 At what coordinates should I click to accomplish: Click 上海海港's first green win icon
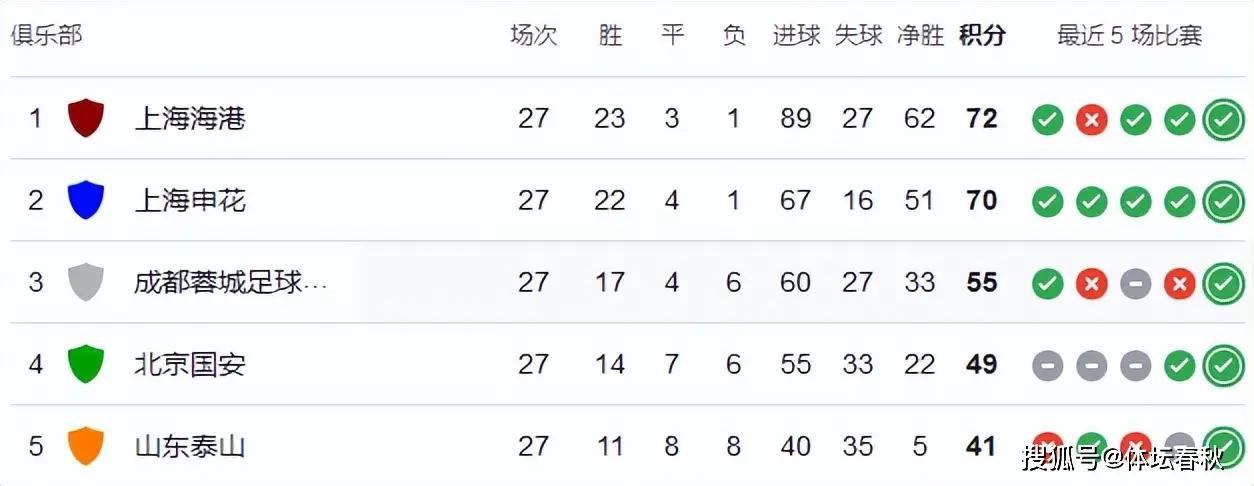[x=1047, y=120]
